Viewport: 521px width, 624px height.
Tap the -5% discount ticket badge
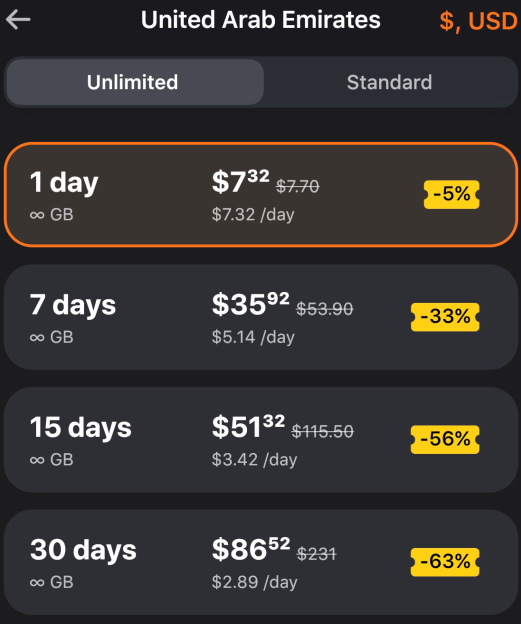451,194
